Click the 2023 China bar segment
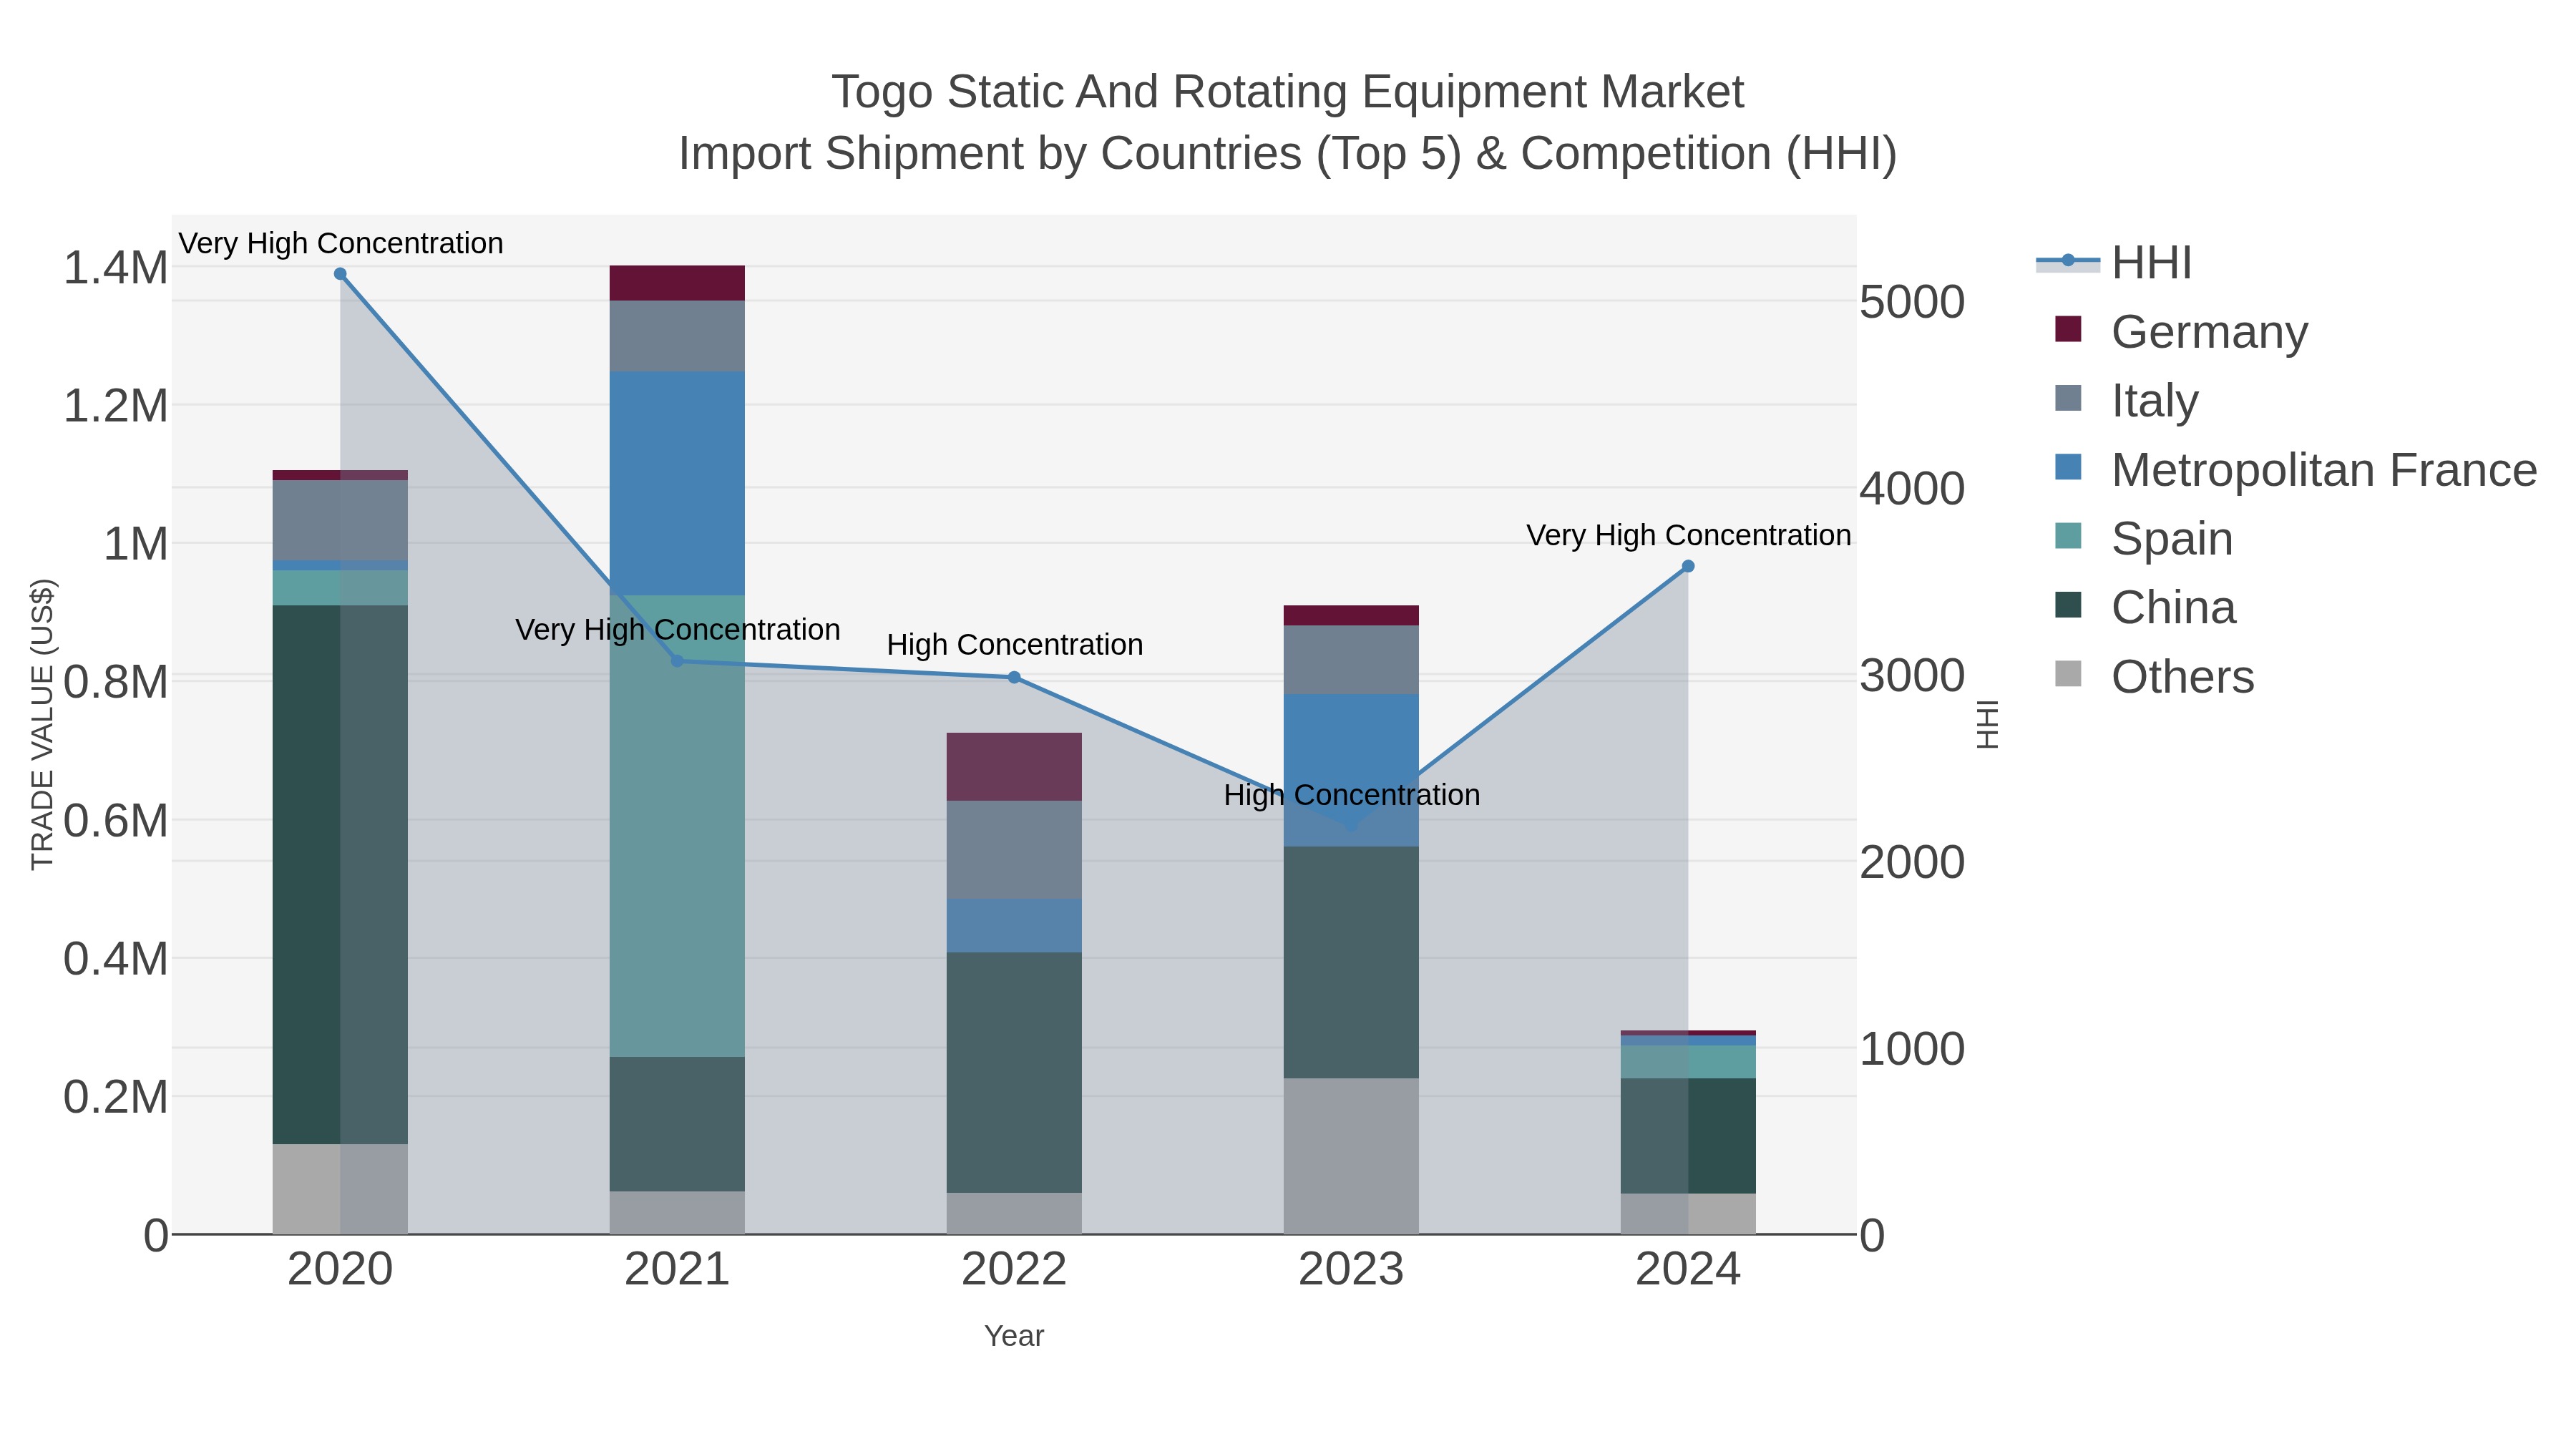 [x=1351, y=962]
